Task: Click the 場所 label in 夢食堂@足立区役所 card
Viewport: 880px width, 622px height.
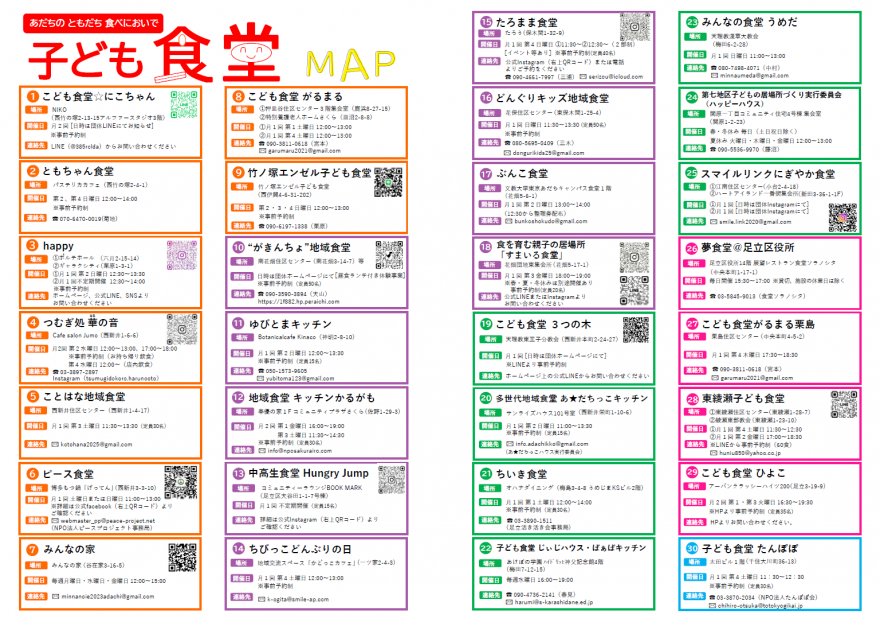Action: point(695,263)
